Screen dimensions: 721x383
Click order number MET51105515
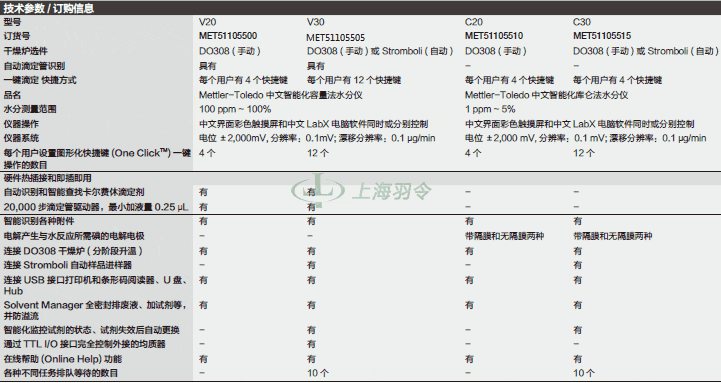point(602,35)
